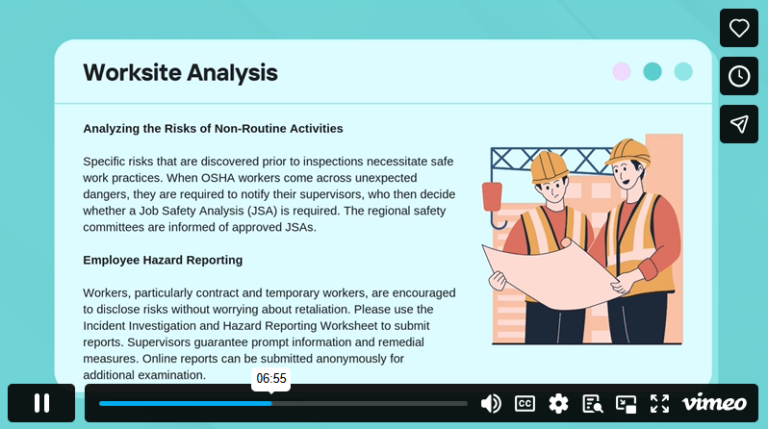This screenshot has height=429, width=768.
Task: Open the settings gear menu
Action: click(x=558, y=404)
